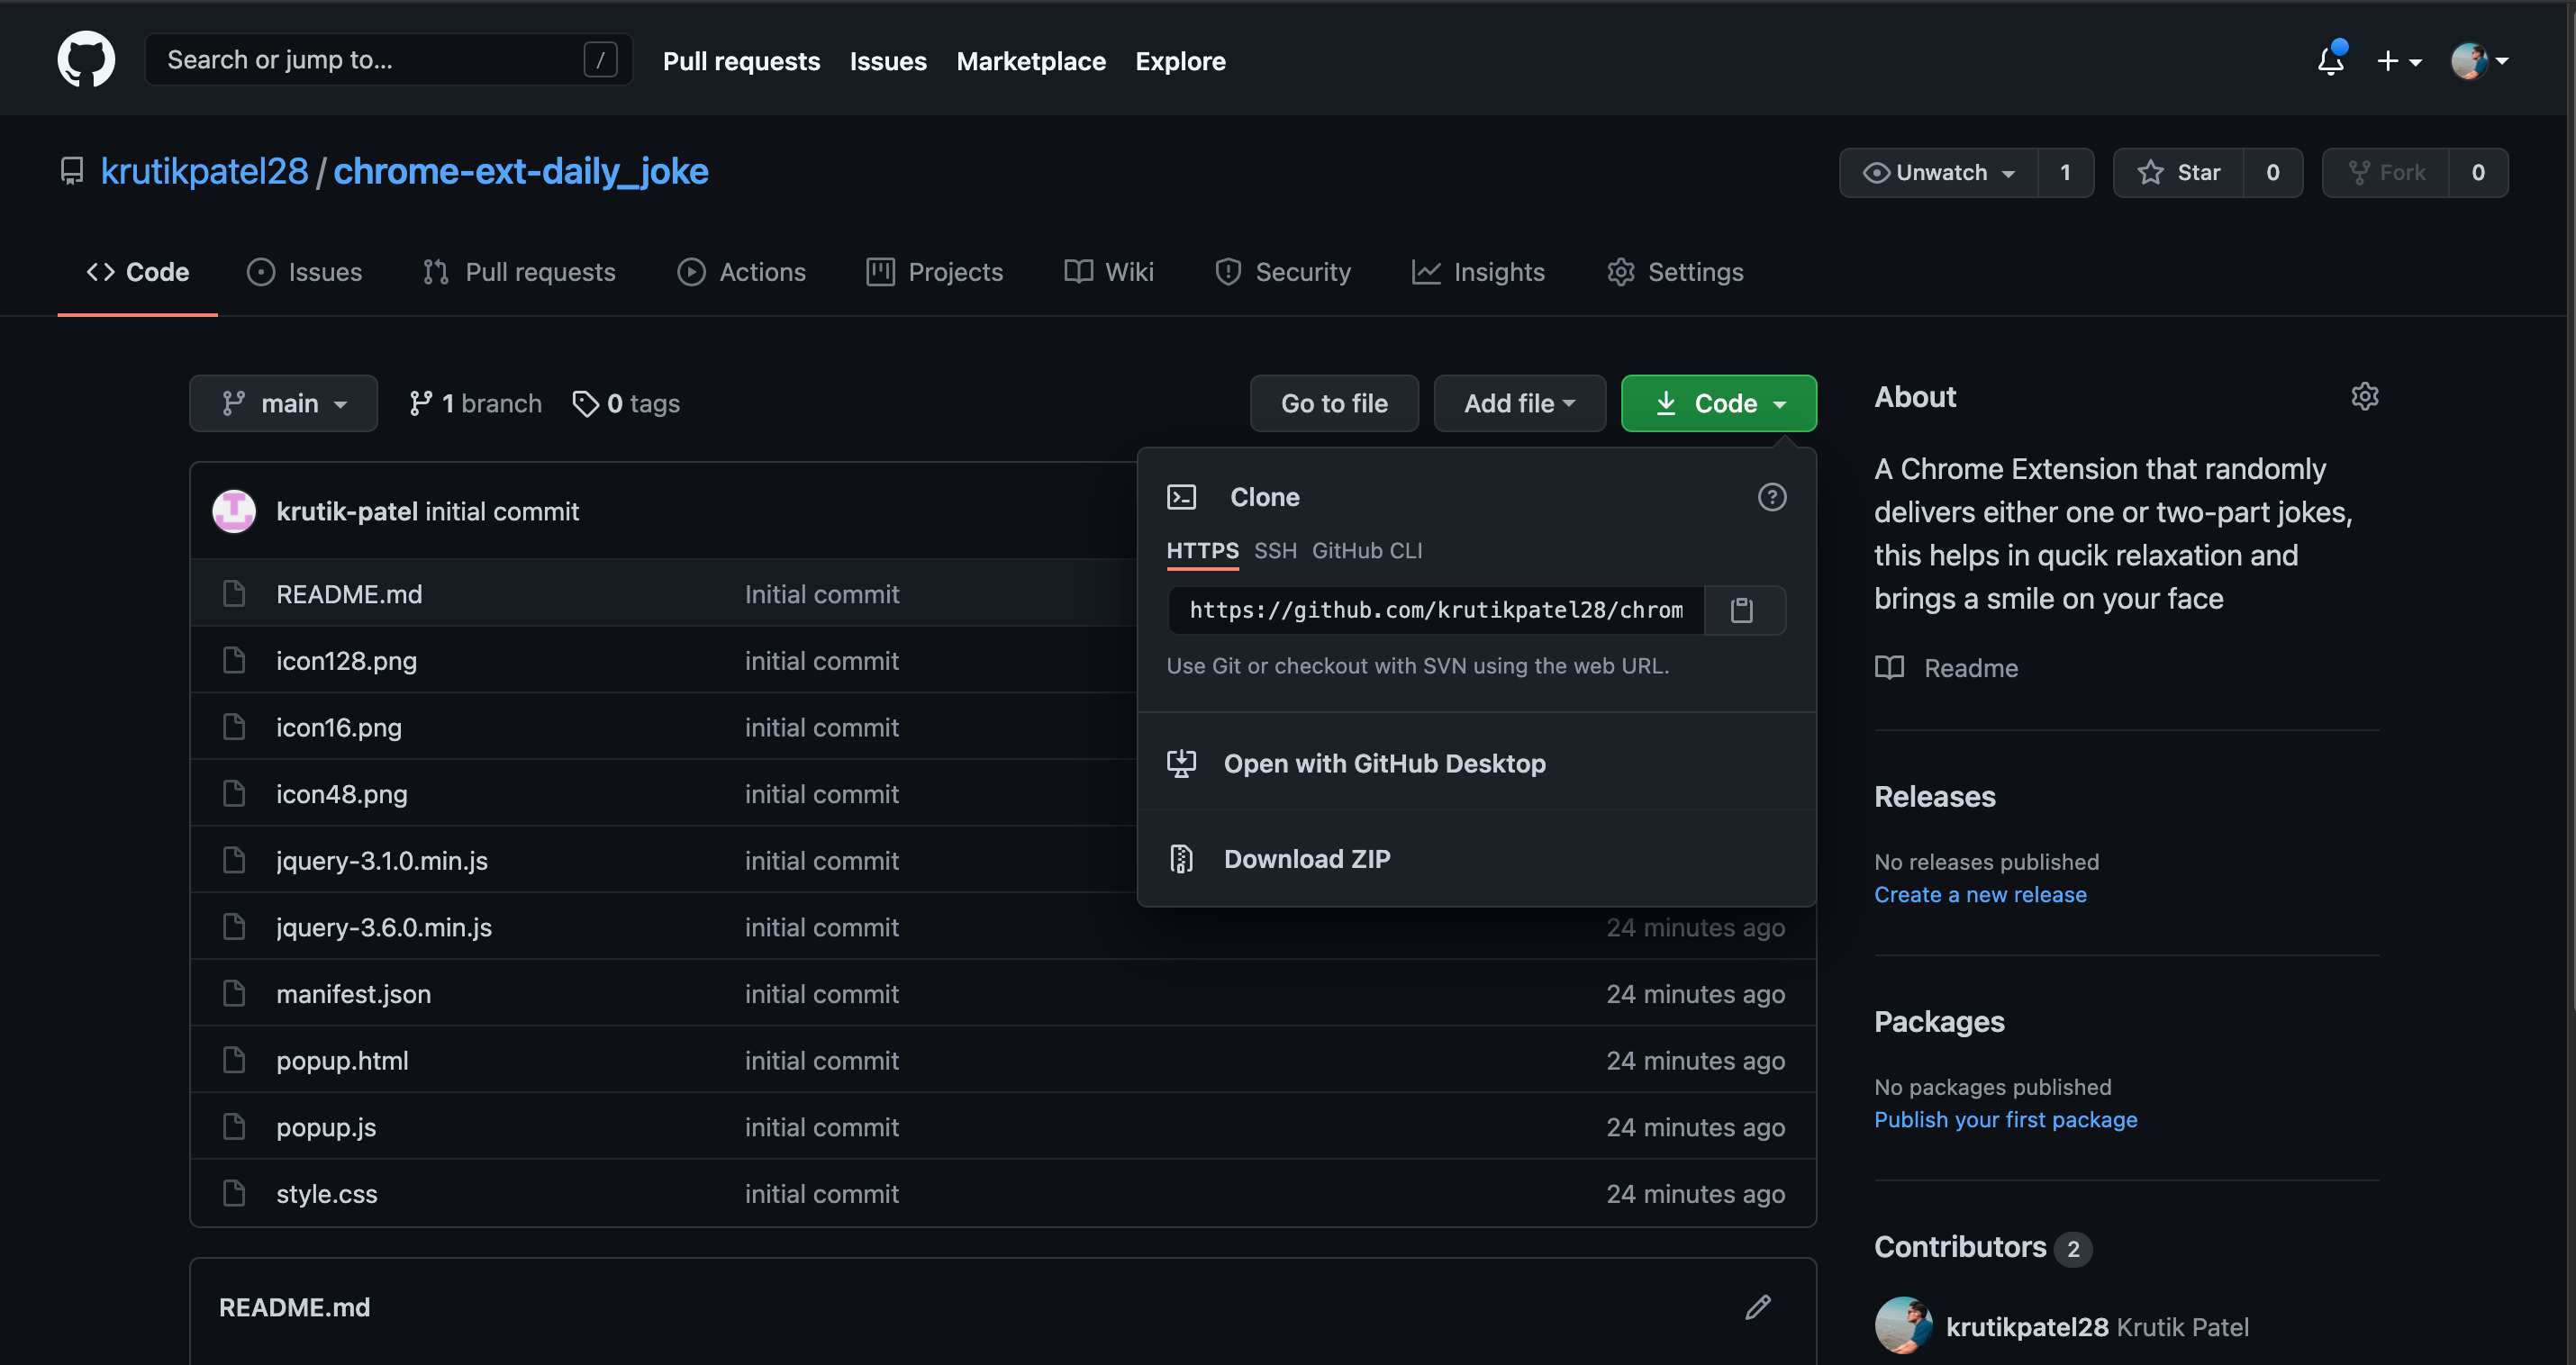This screenshot has width=2576, height=1365.
Task: Open the Add file dropdown
Action: tap(1518, 404)
